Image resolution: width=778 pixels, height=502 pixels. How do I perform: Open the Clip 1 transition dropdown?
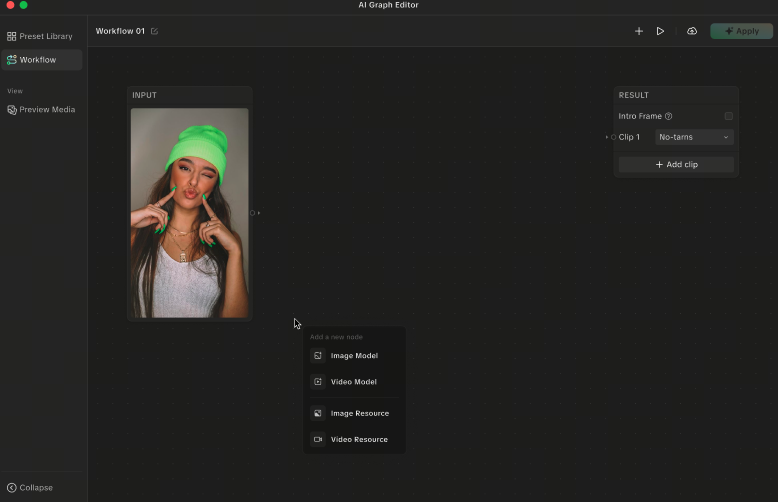(x=694, y=137)
